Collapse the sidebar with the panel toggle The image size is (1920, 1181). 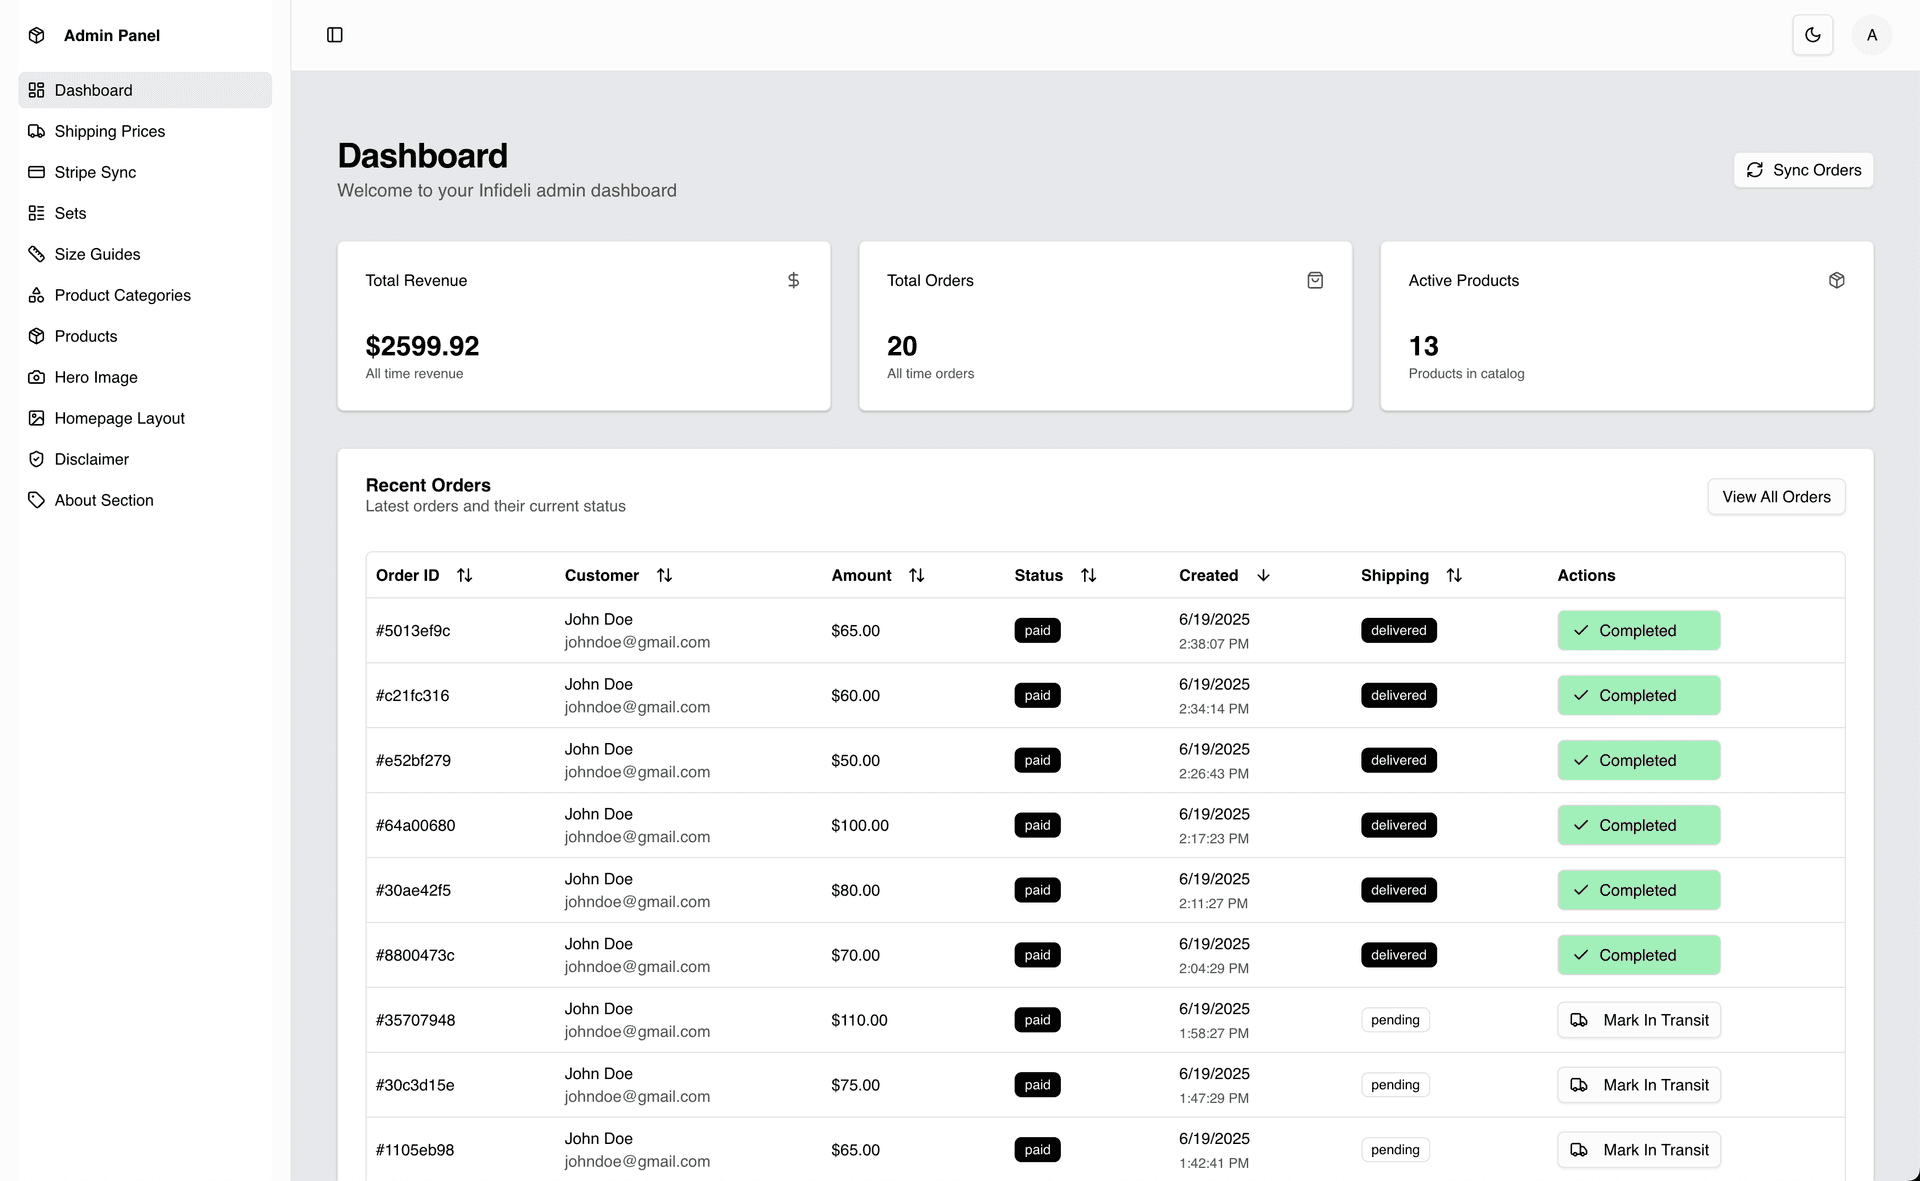tap(334, 35)
